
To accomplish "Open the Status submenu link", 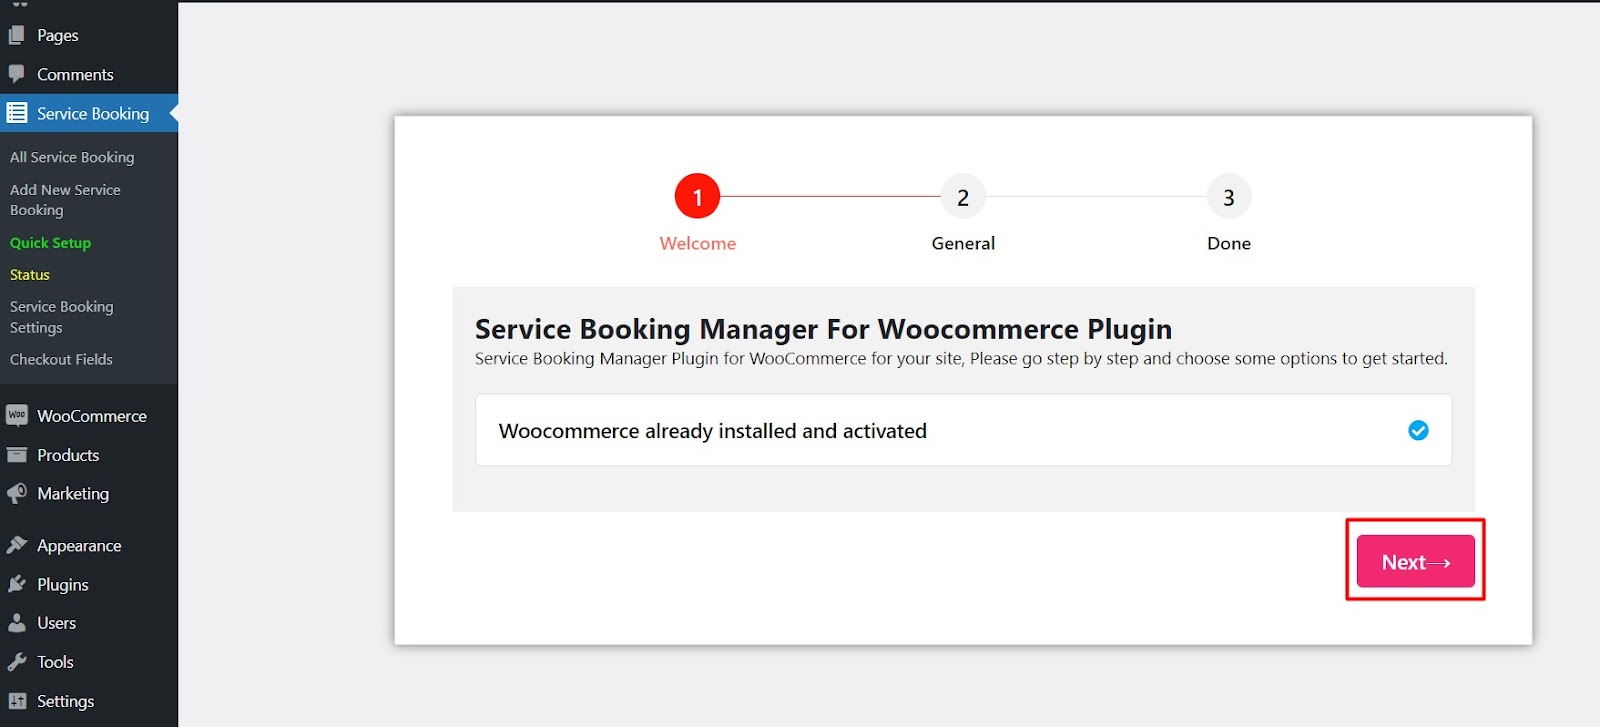I will (30, 275).
